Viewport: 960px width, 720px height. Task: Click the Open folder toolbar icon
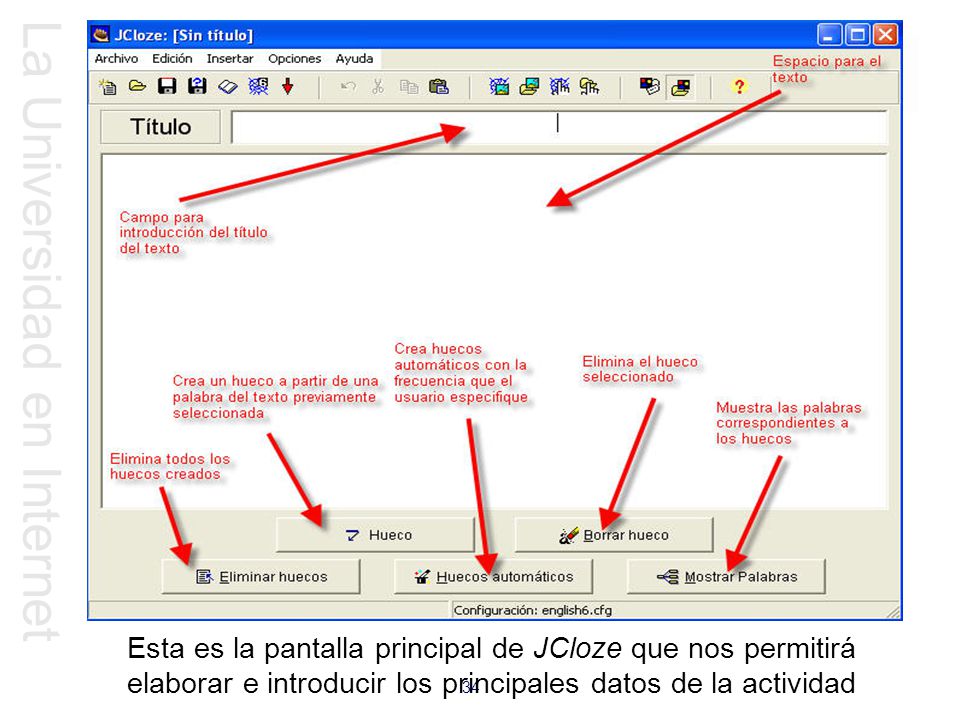pos(137,86)
